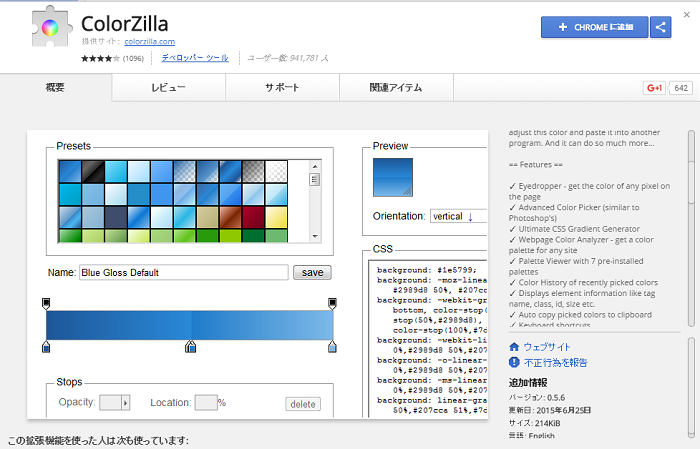Select the left color stop below gradient

click(46, 346)
